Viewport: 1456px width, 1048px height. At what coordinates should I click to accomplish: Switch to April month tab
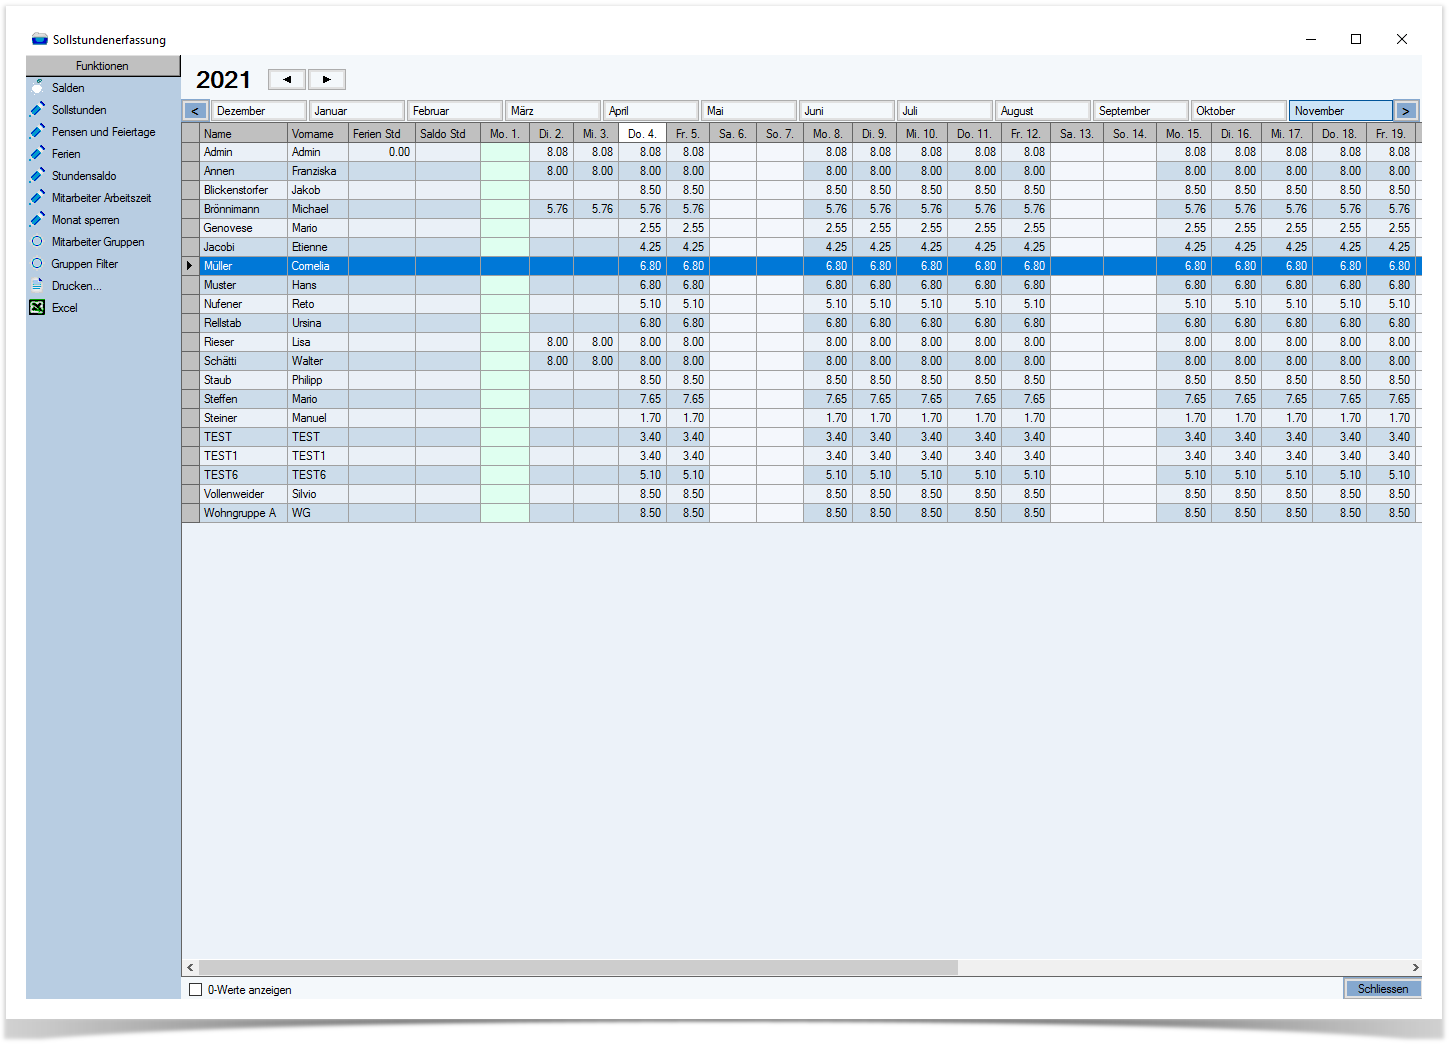pos(651,111)
